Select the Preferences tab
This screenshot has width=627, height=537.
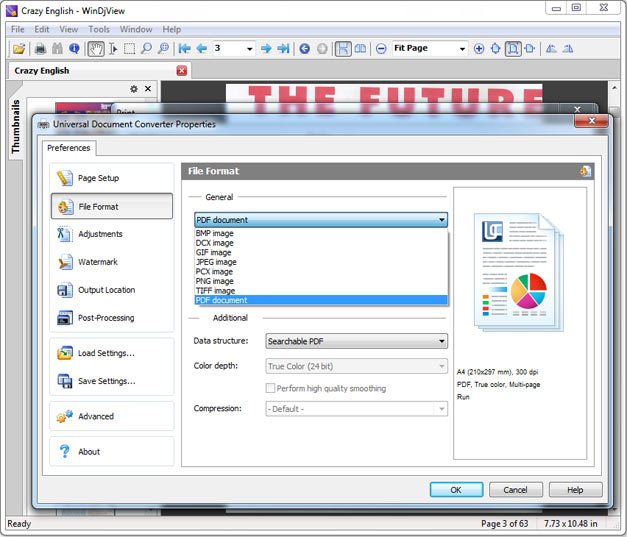69,148
